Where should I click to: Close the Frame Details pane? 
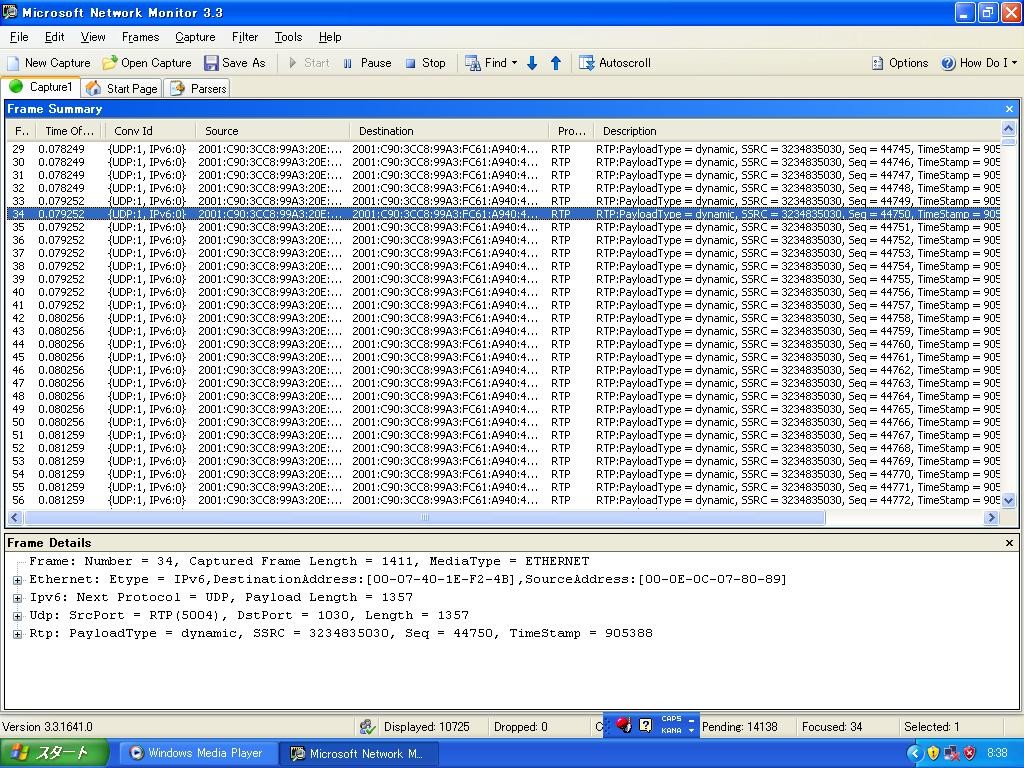pyautogui.click(x=1010, y=543)
